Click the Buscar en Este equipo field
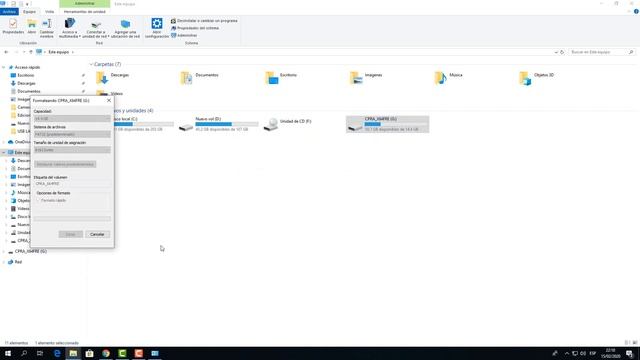The width and height of the screenshot is (640, 360). (x=602, y=52)
